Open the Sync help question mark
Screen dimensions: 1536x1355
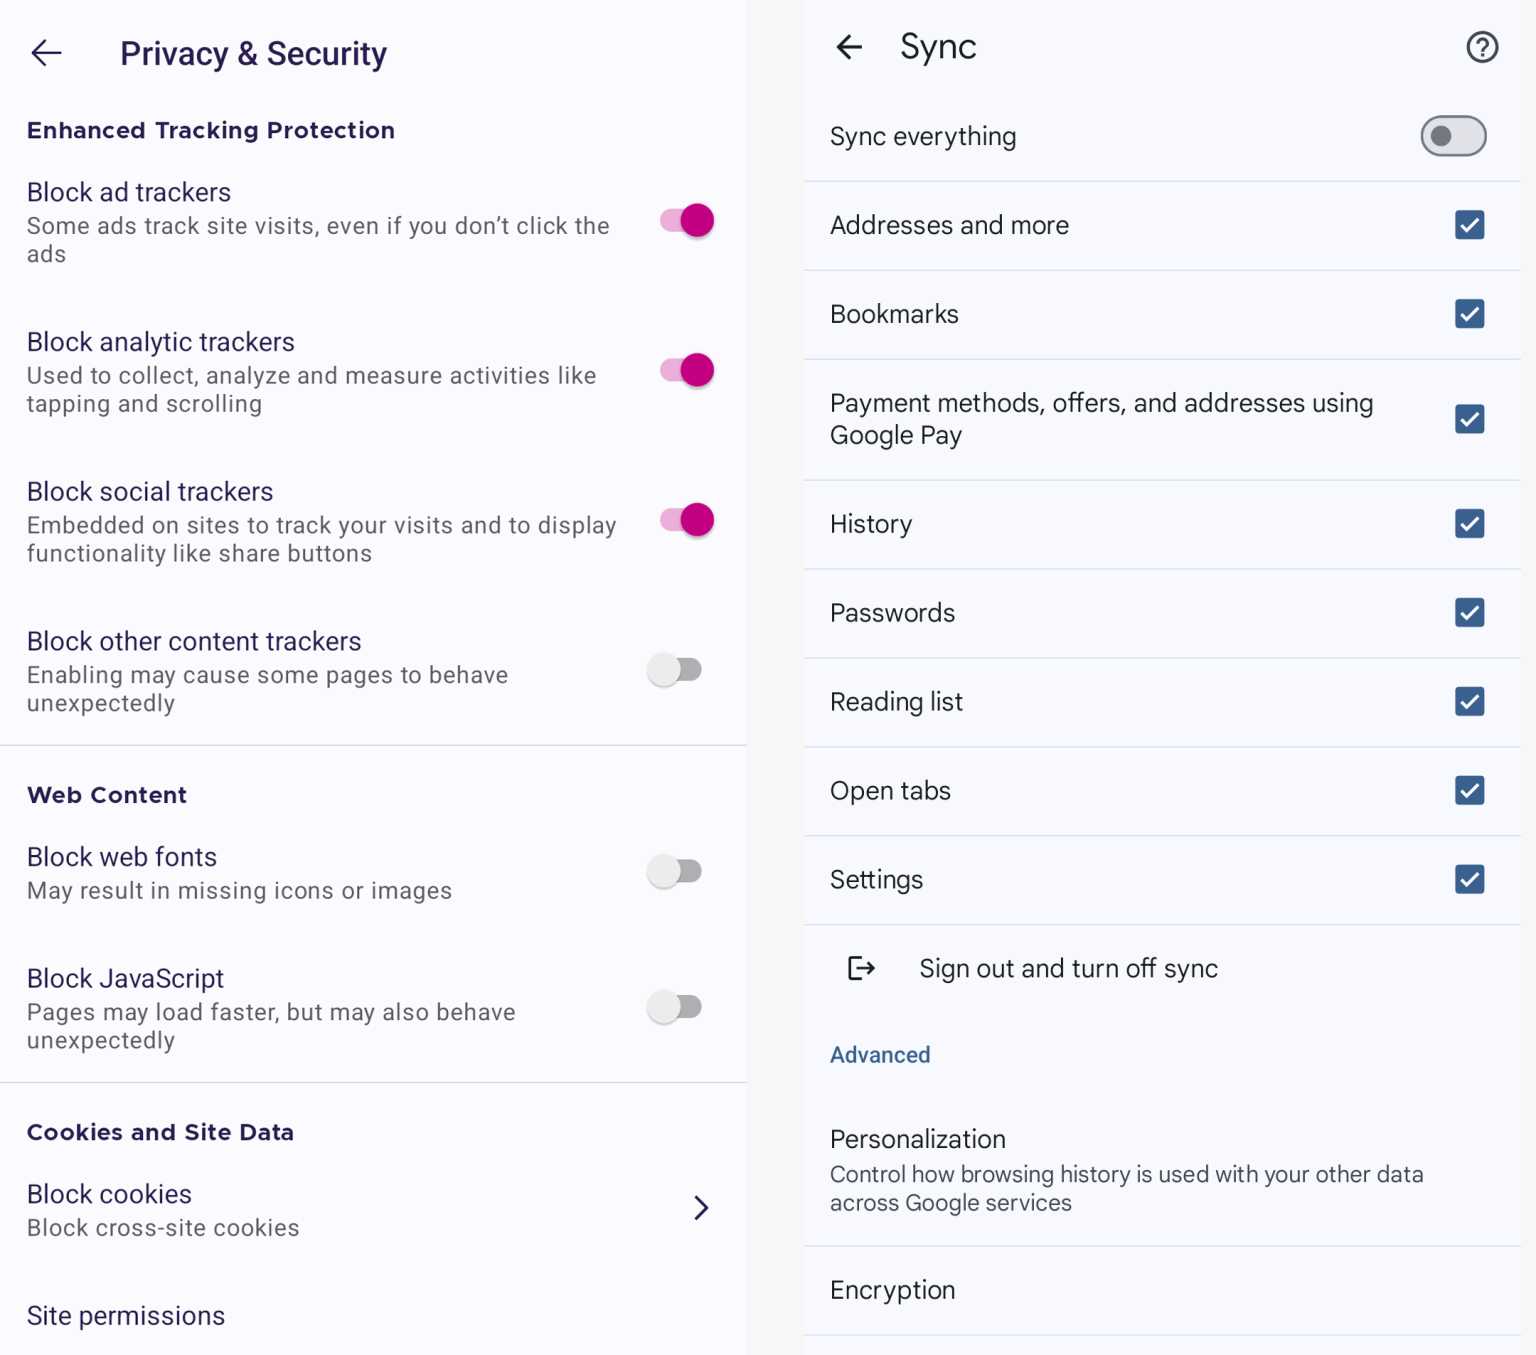pyautogui.click(x=1483, y=47)
